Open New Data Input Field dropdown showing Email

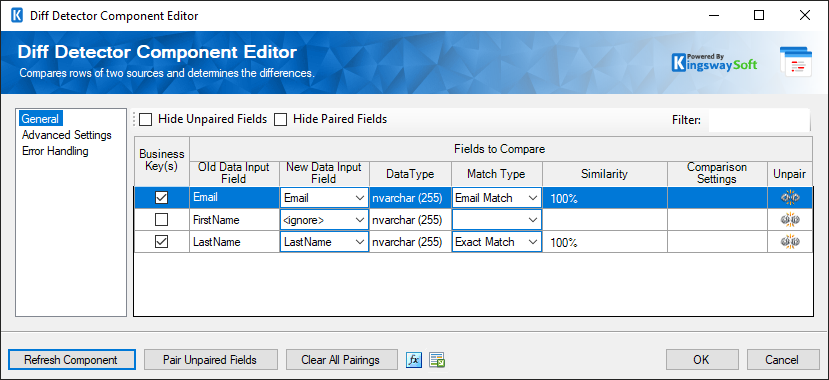(324, 198)
